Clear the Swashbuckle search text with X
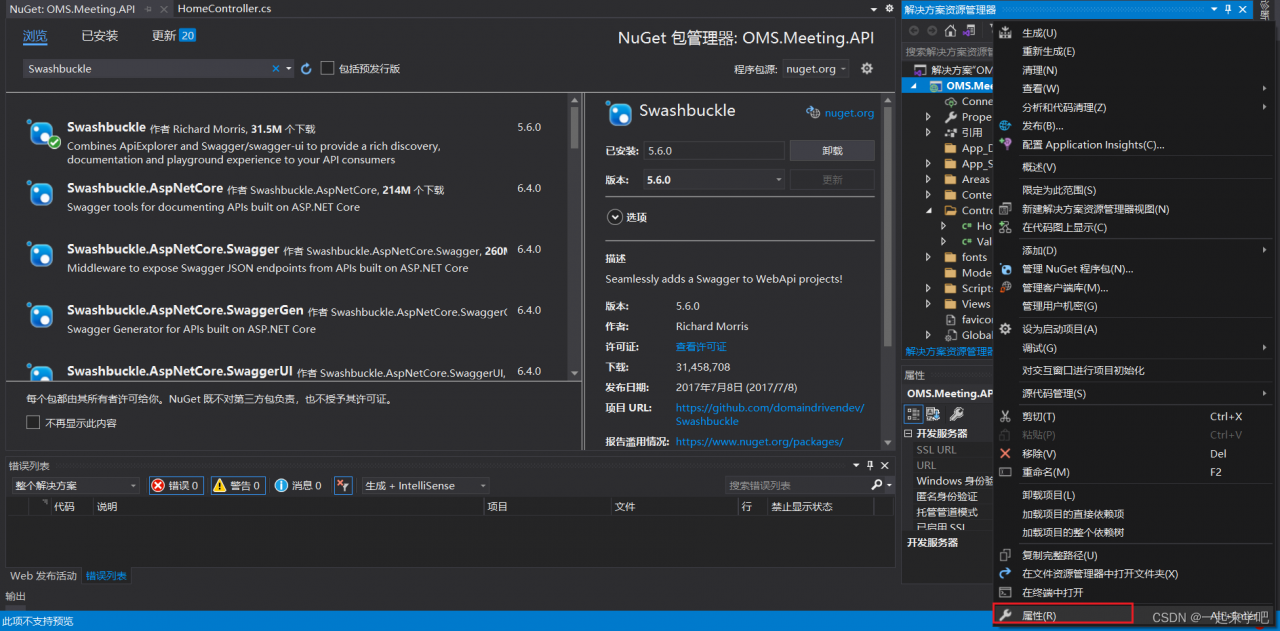 pos(276,69)
